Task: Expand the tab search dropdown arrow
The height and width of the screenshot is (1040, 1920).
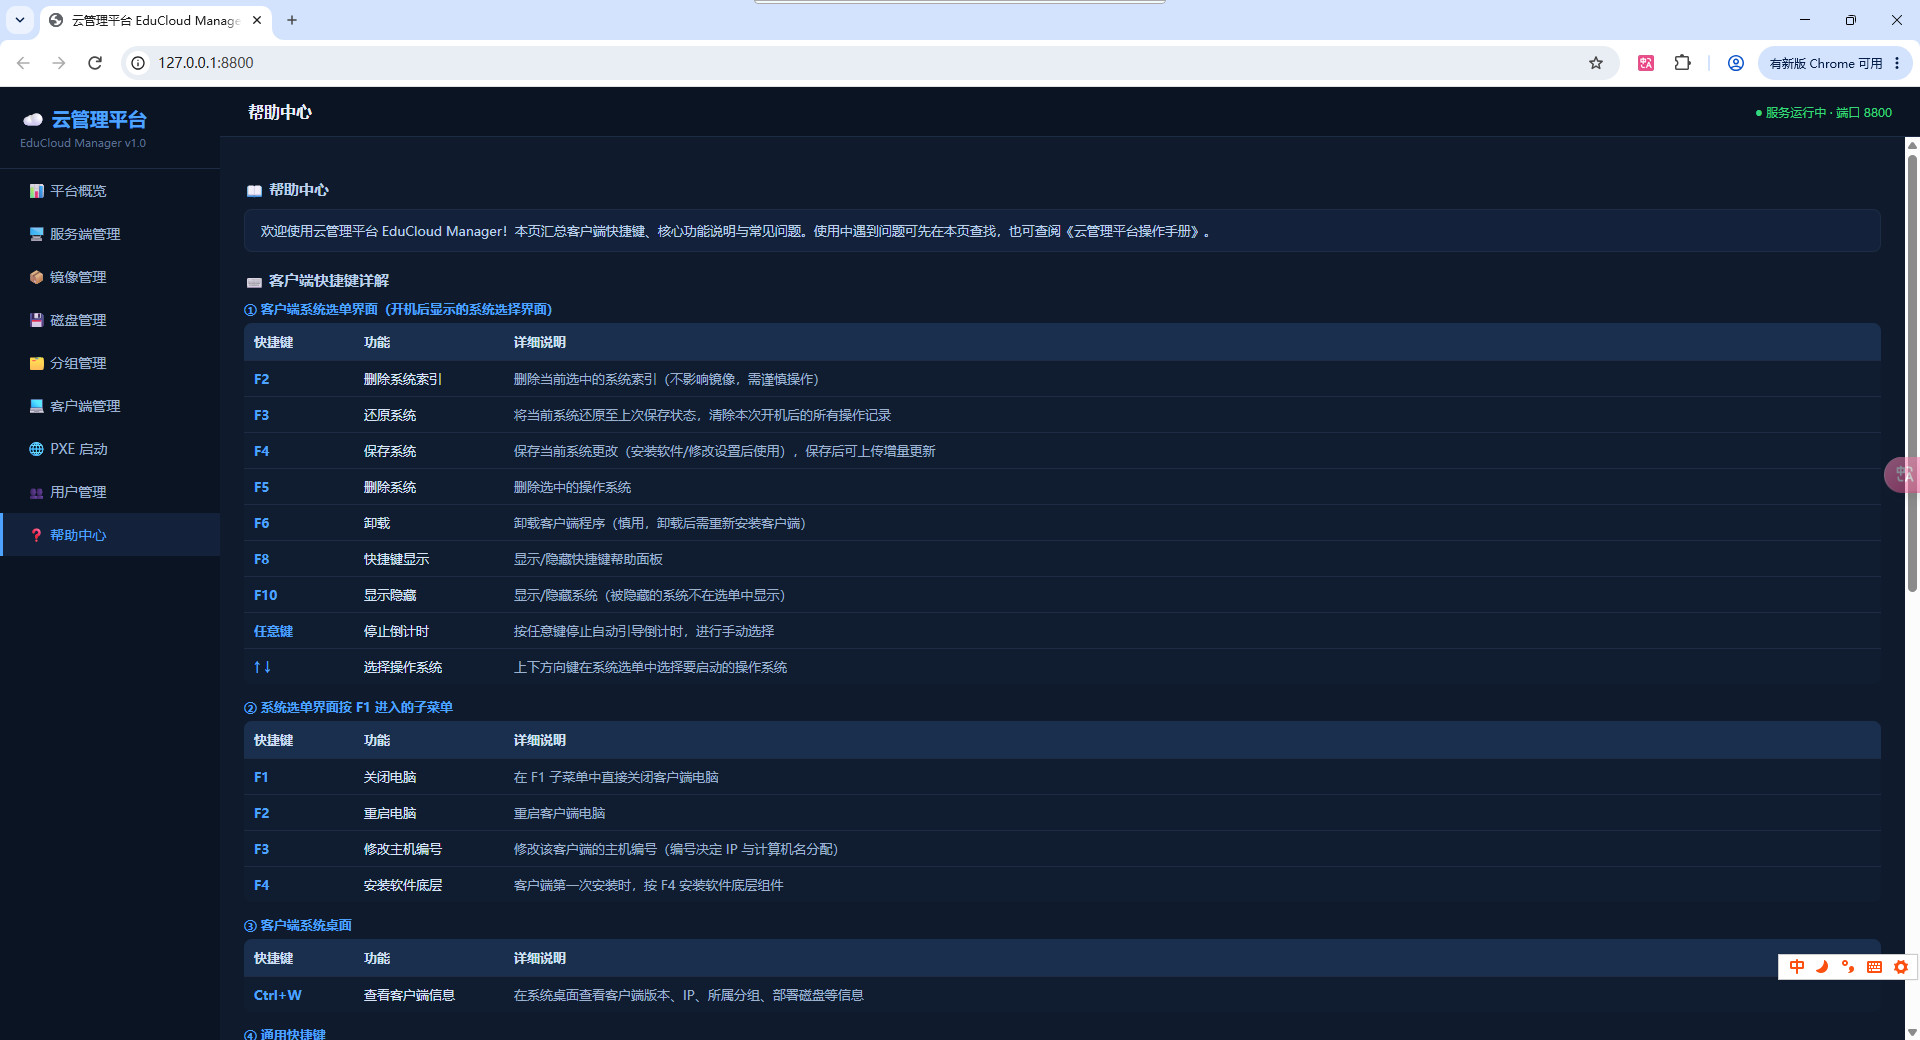Action: click(x=19, y=20)
